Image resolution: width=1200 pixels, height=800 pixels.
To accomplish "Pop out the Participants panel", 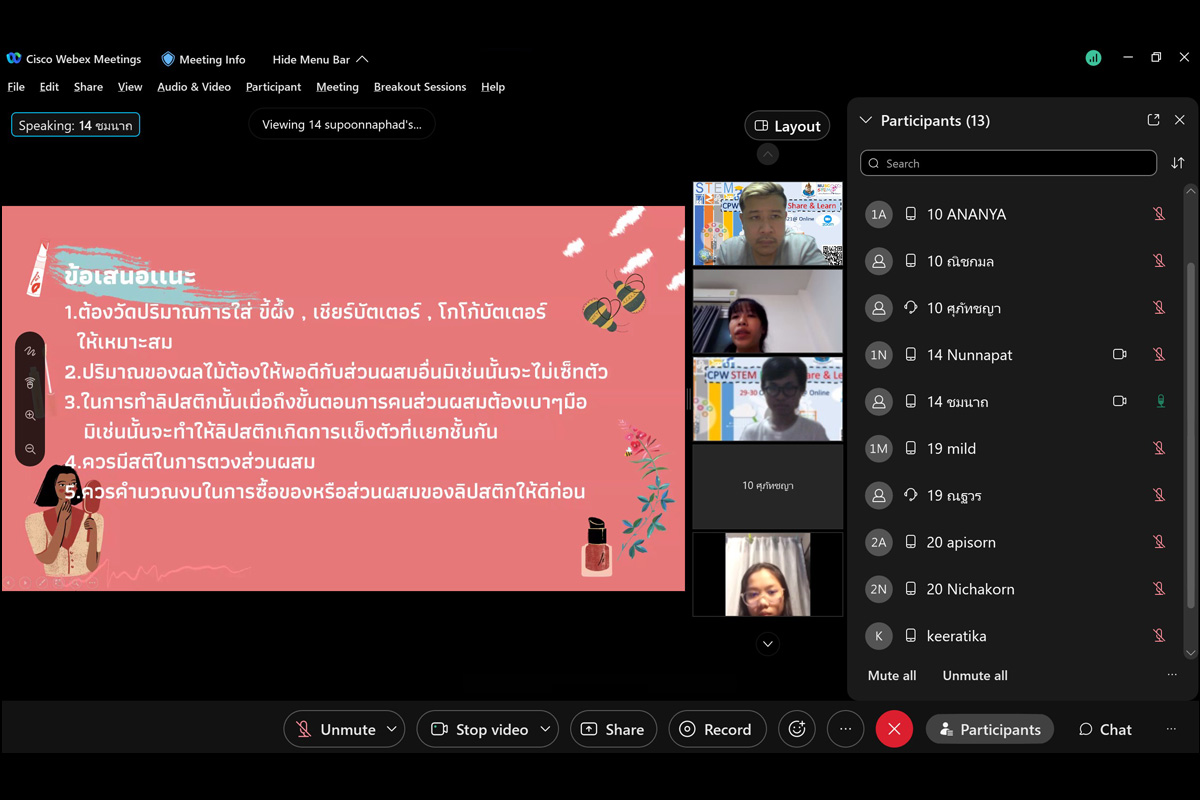I will pyautogui.click(x=1153, y=120).
